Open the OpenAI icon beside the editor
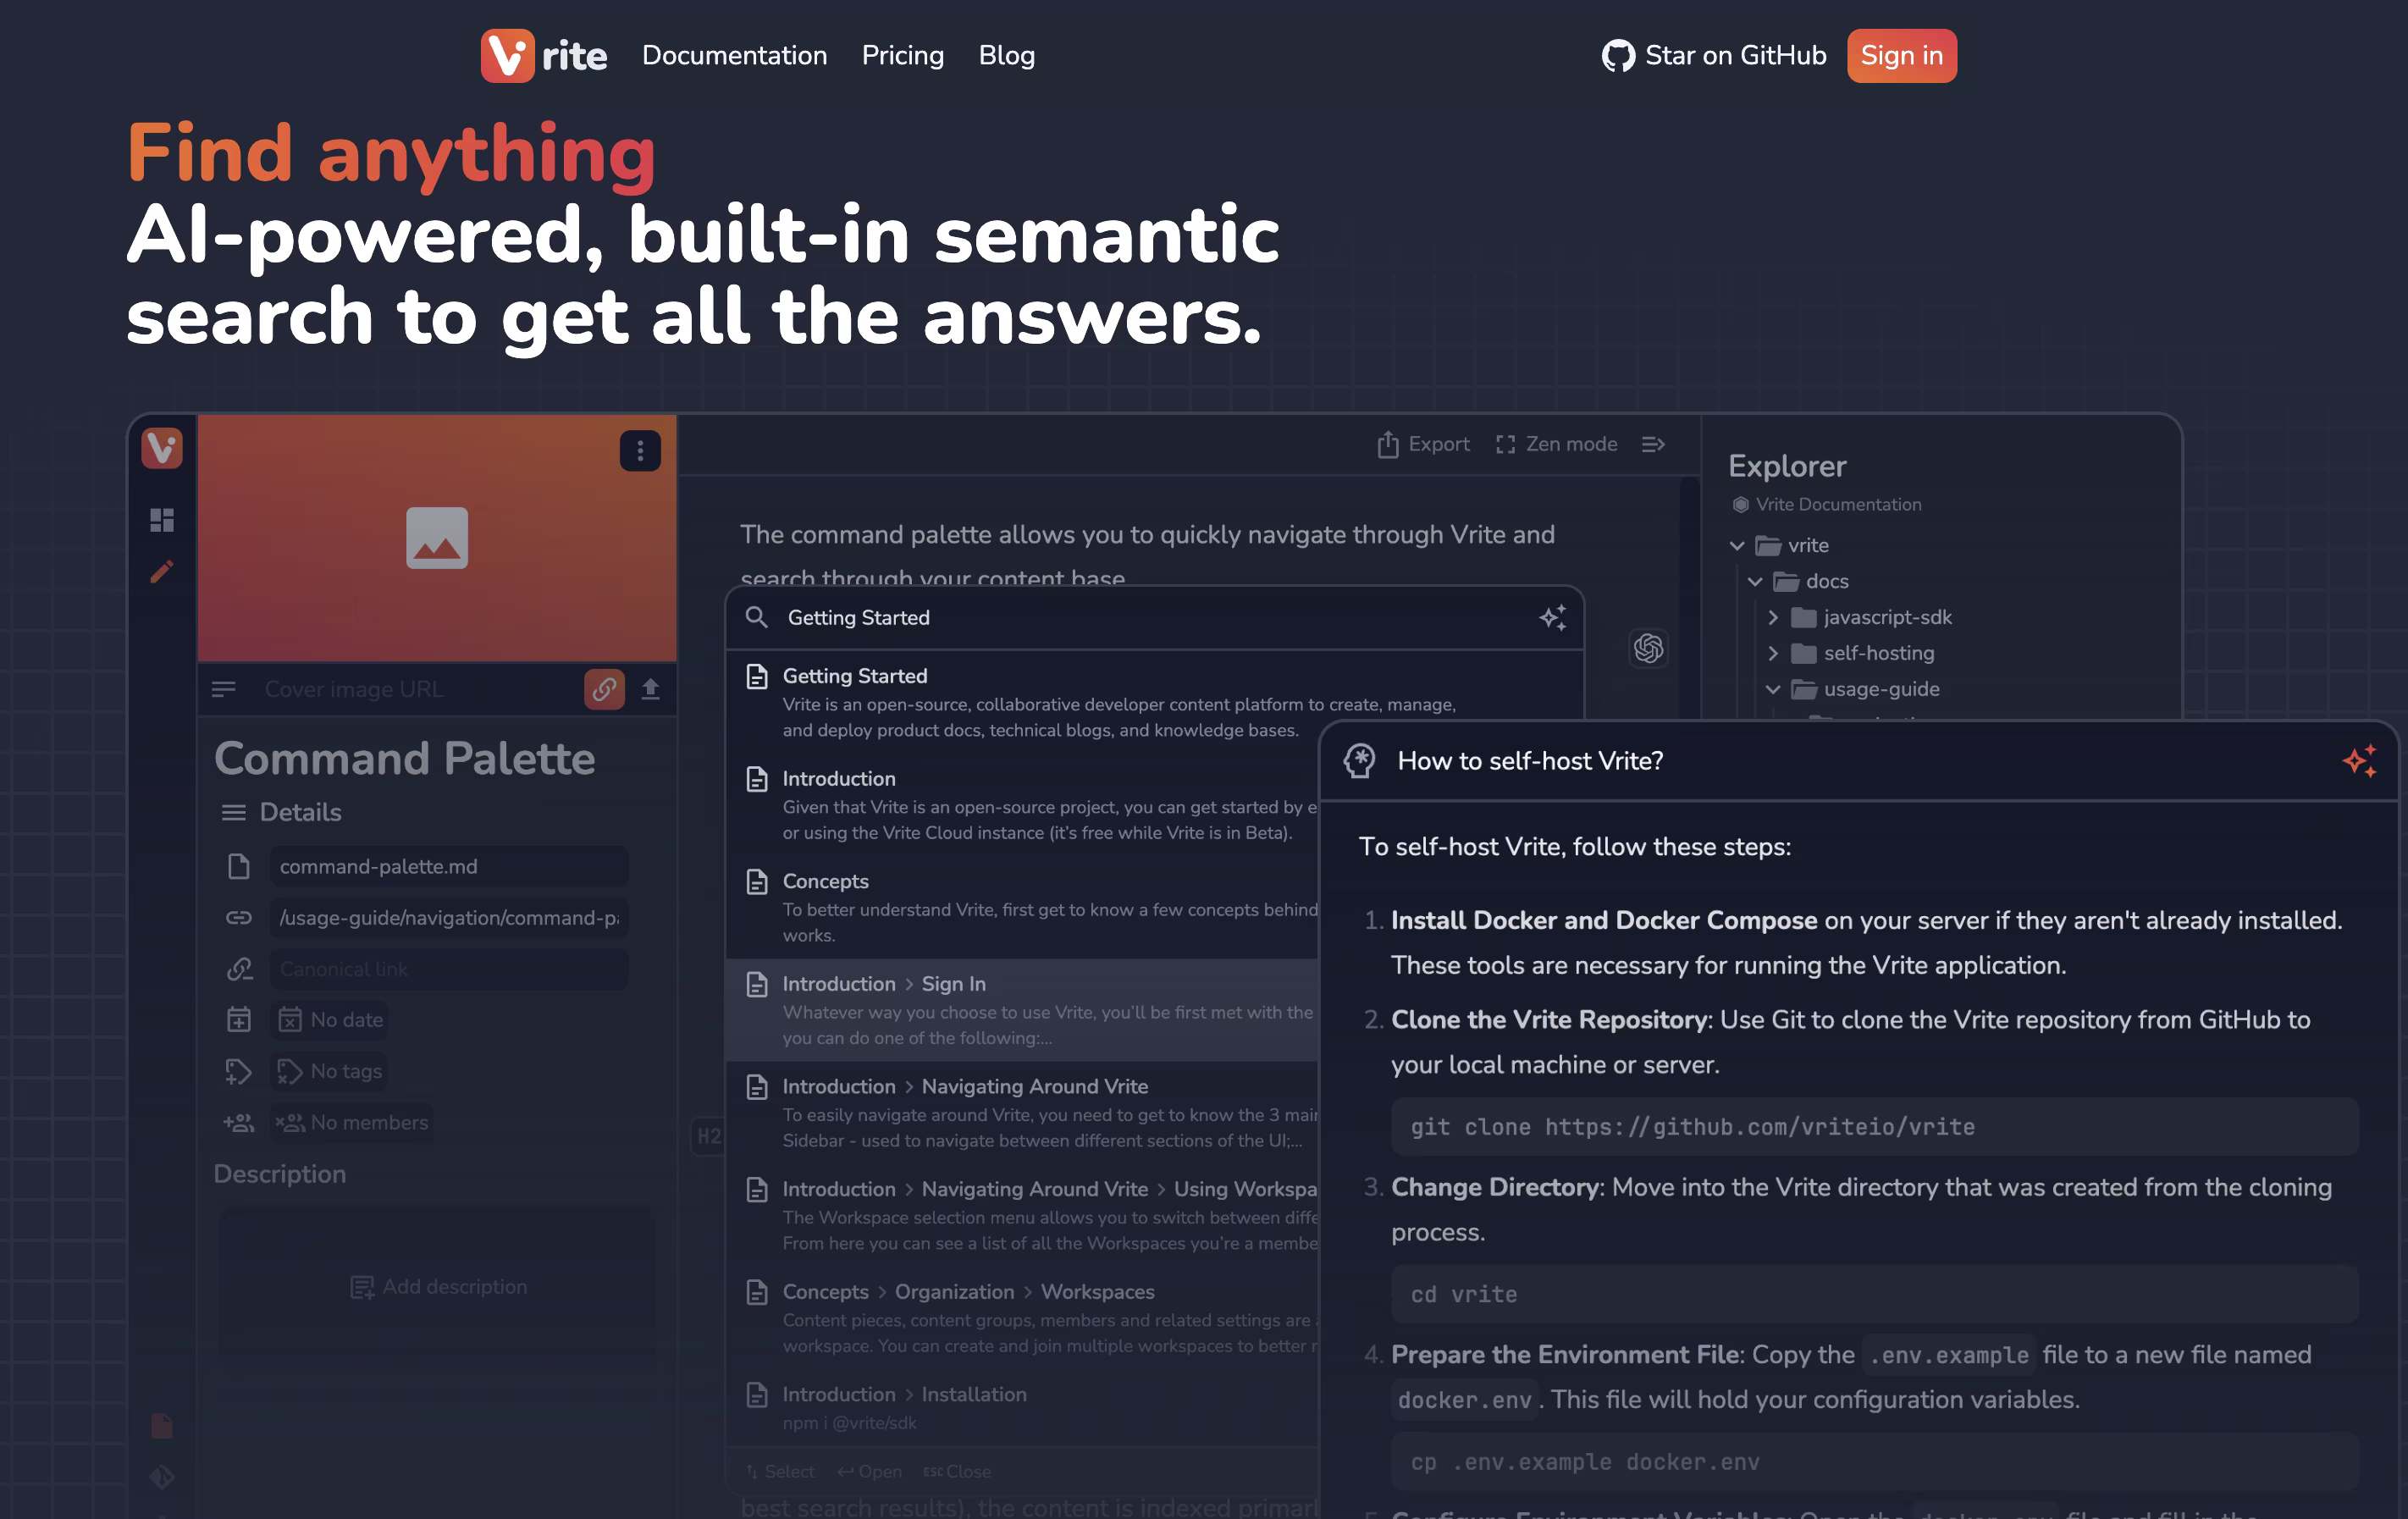 click(1648, 650)
